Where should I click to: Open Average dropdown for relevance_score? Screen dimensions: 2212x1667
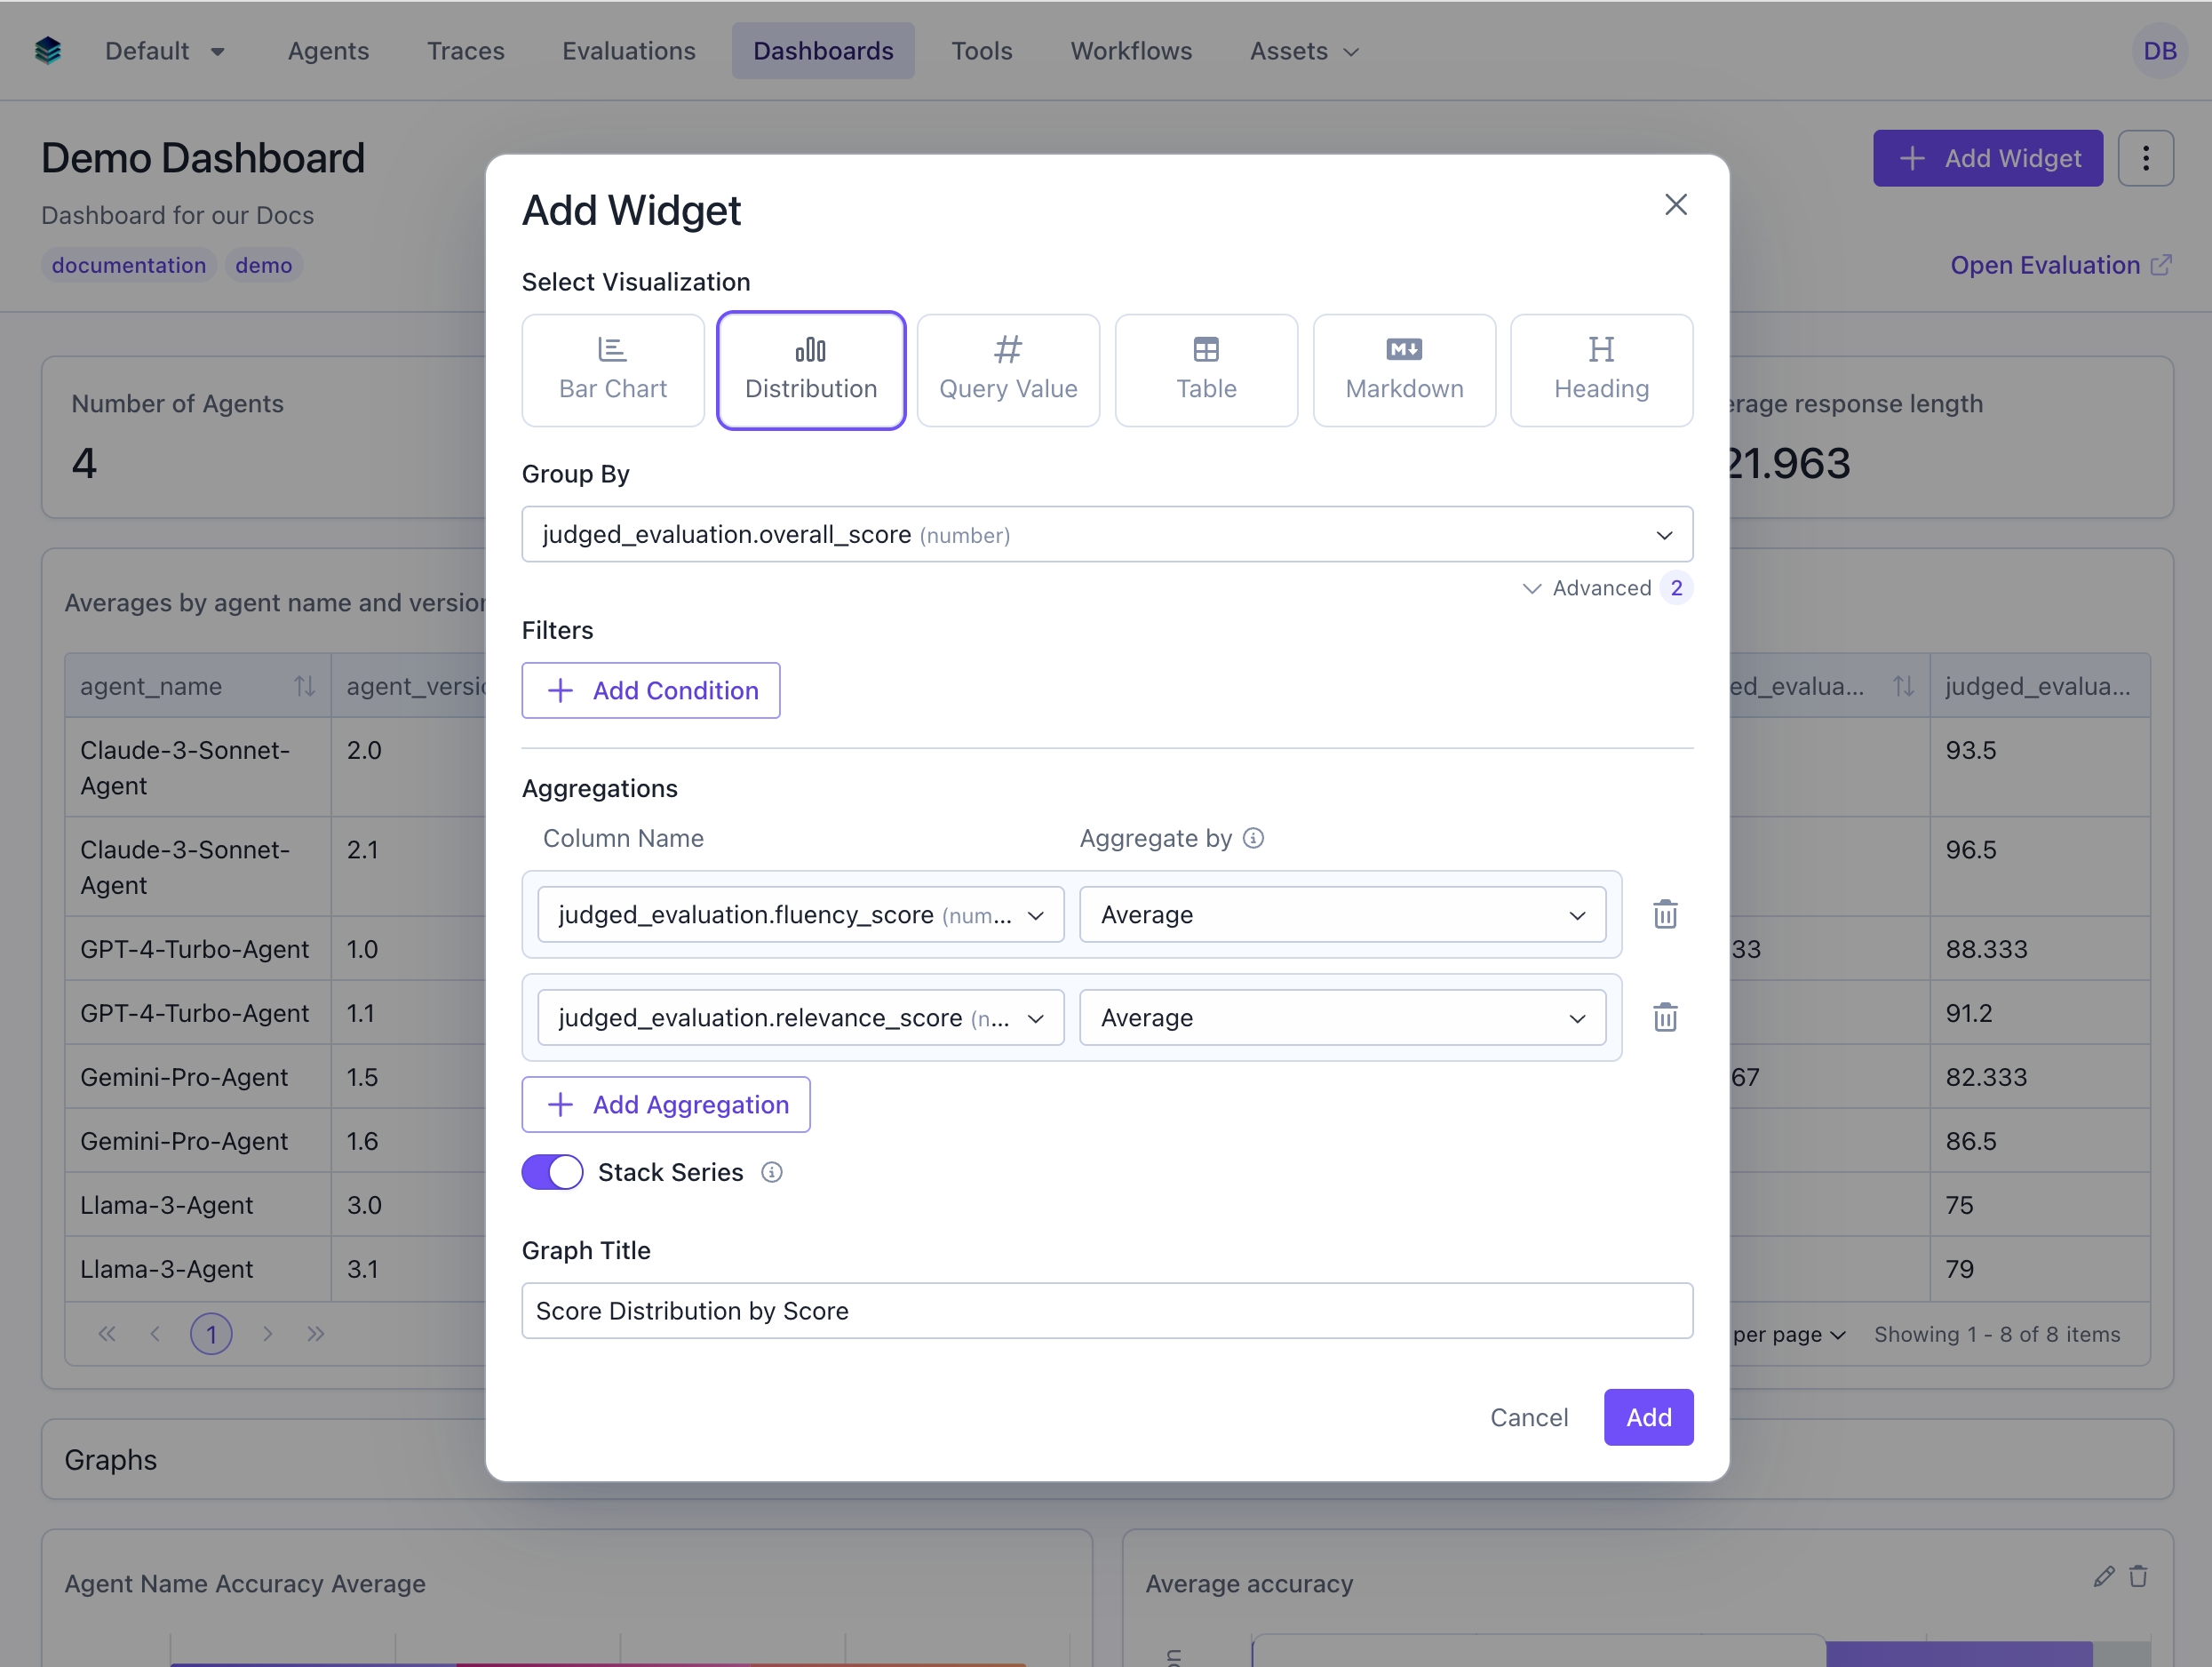[x=1341, y=1017]
